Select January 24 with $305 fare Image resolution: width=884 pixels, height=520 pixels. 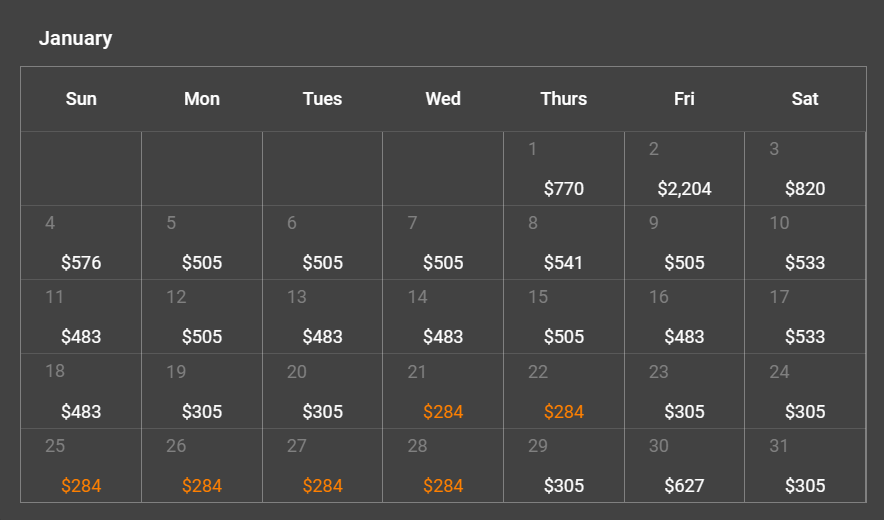tap(805, 392)
